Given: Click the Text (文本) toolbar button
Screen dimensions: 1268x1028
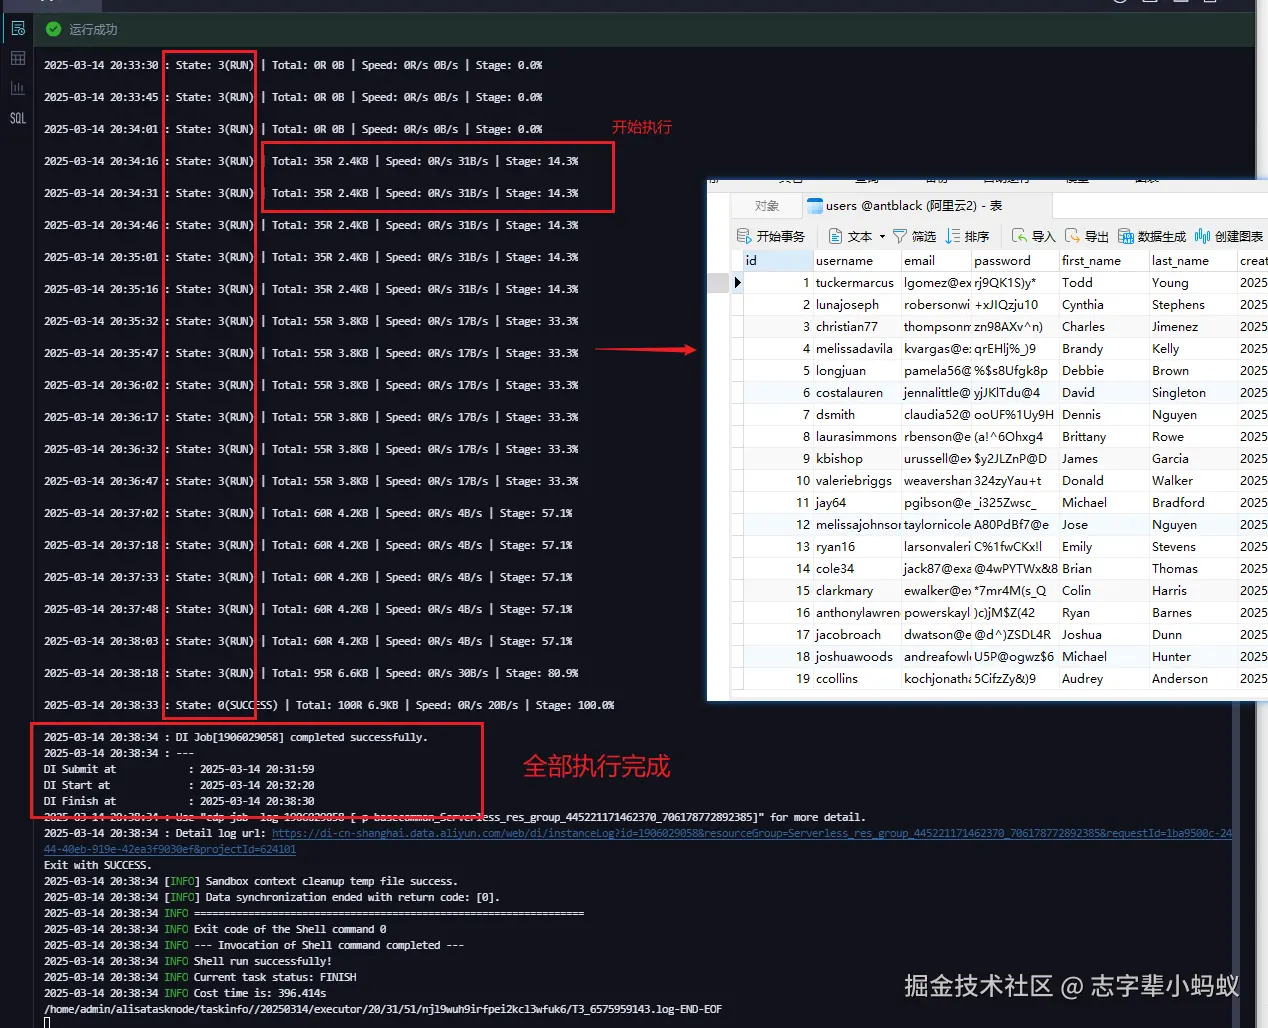Looking at the screenshot, I should [x=851, y=236].
